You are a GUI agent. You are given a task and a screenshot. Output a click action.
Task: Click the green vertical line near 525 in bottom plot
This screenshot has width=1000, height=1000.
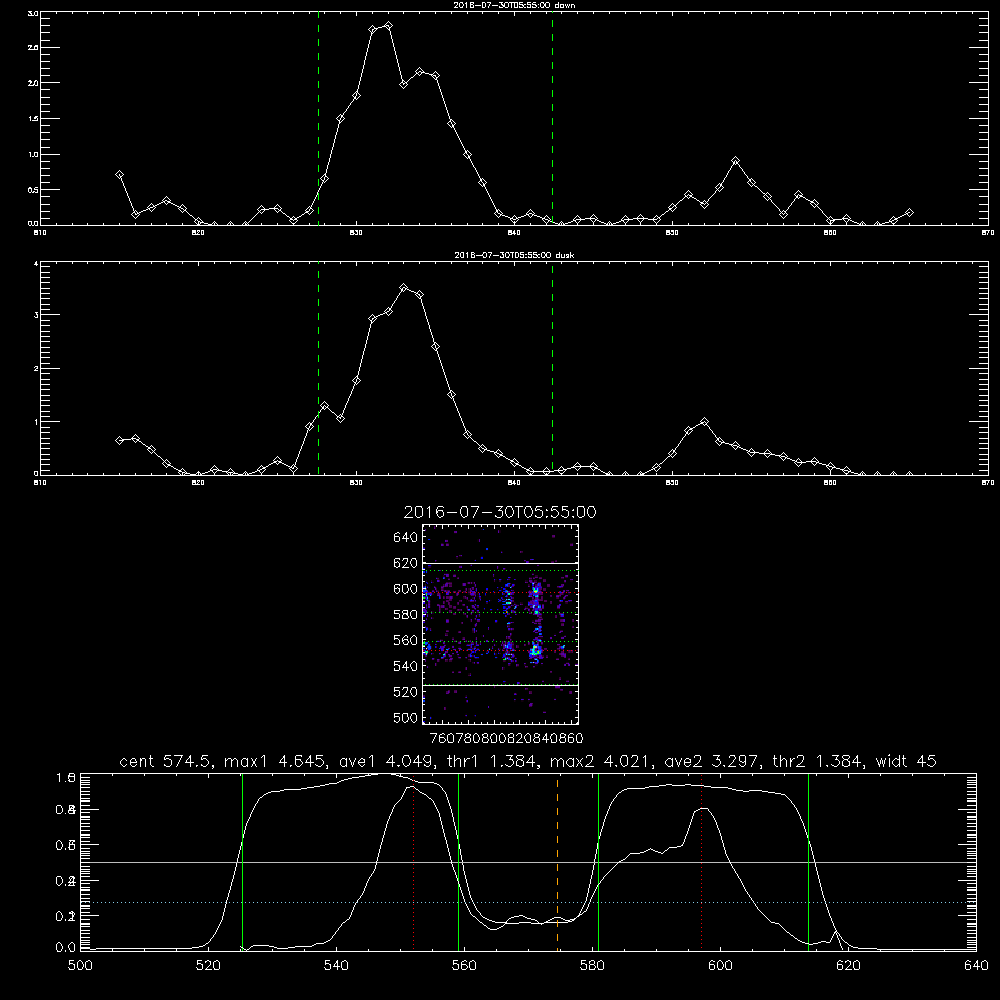242,861
